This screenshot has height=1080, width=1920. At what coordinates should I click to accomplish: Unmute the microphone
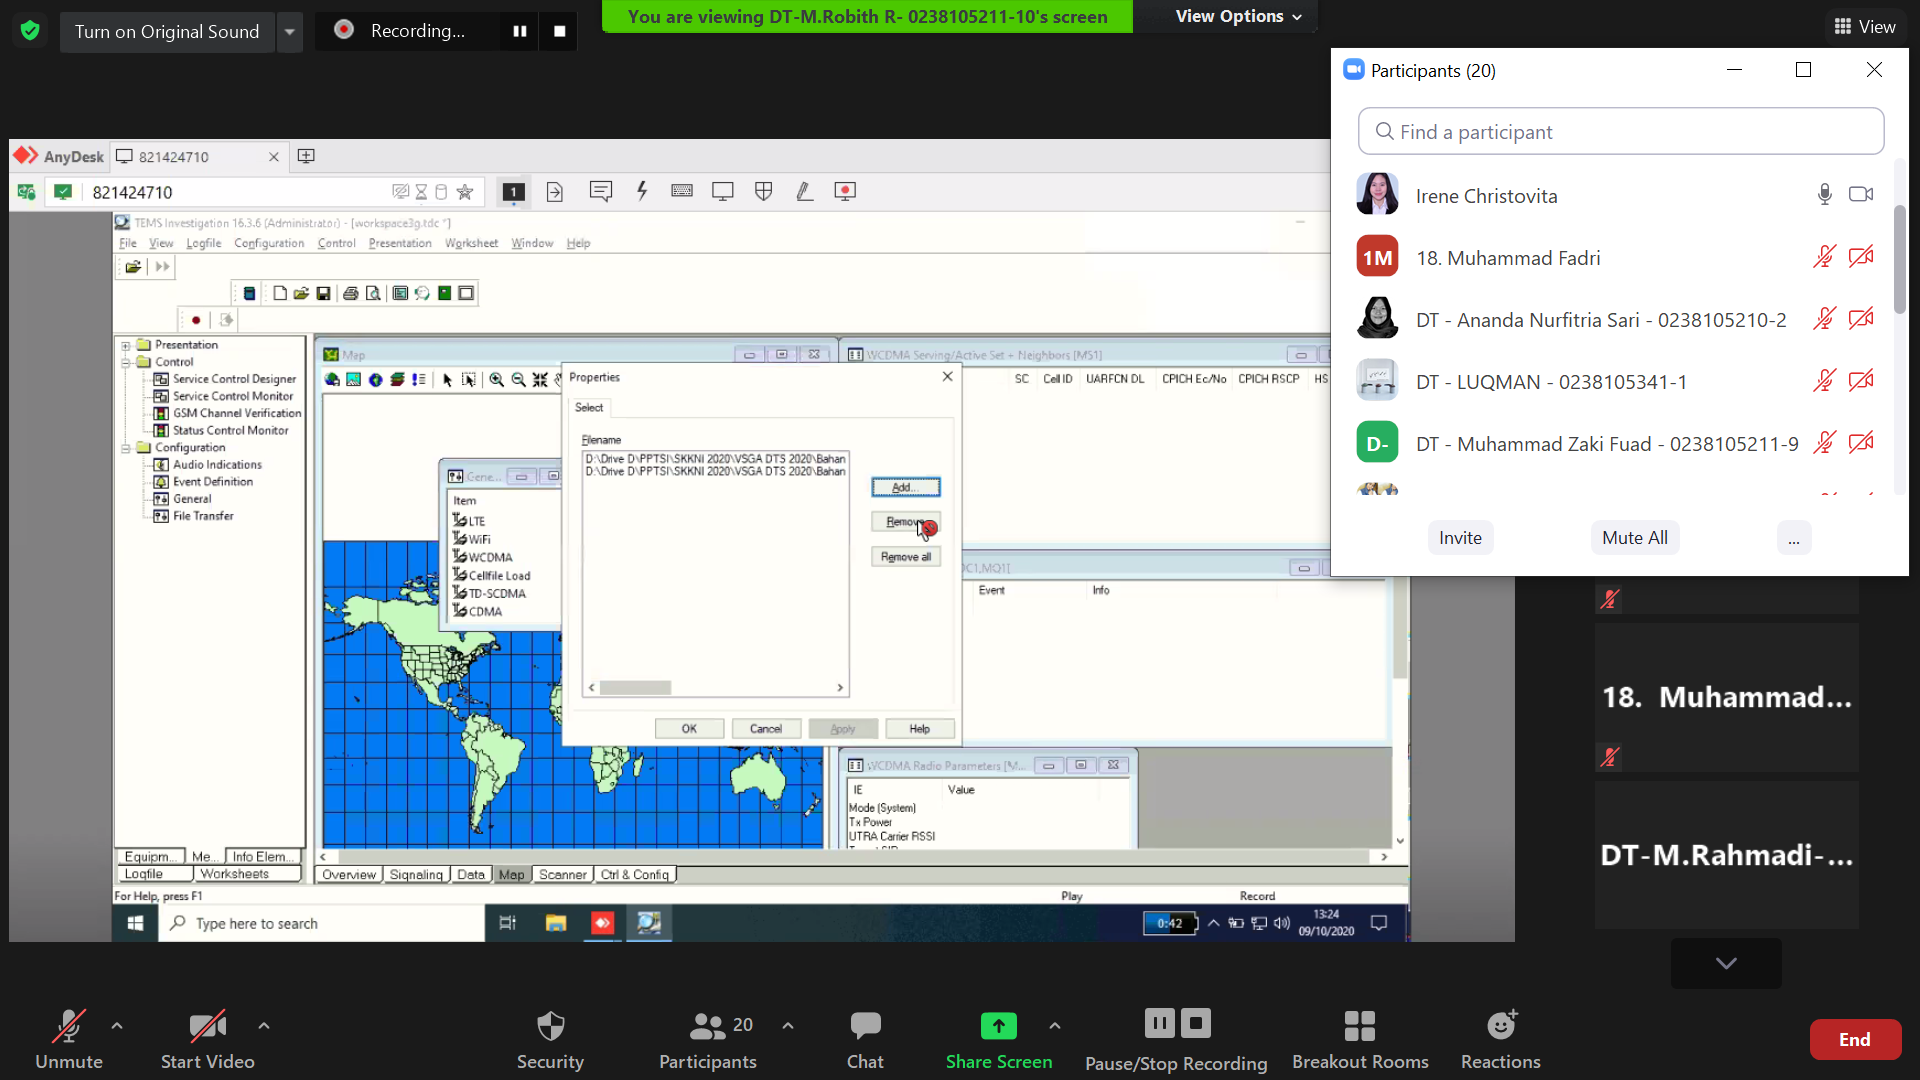[68, 1026]
